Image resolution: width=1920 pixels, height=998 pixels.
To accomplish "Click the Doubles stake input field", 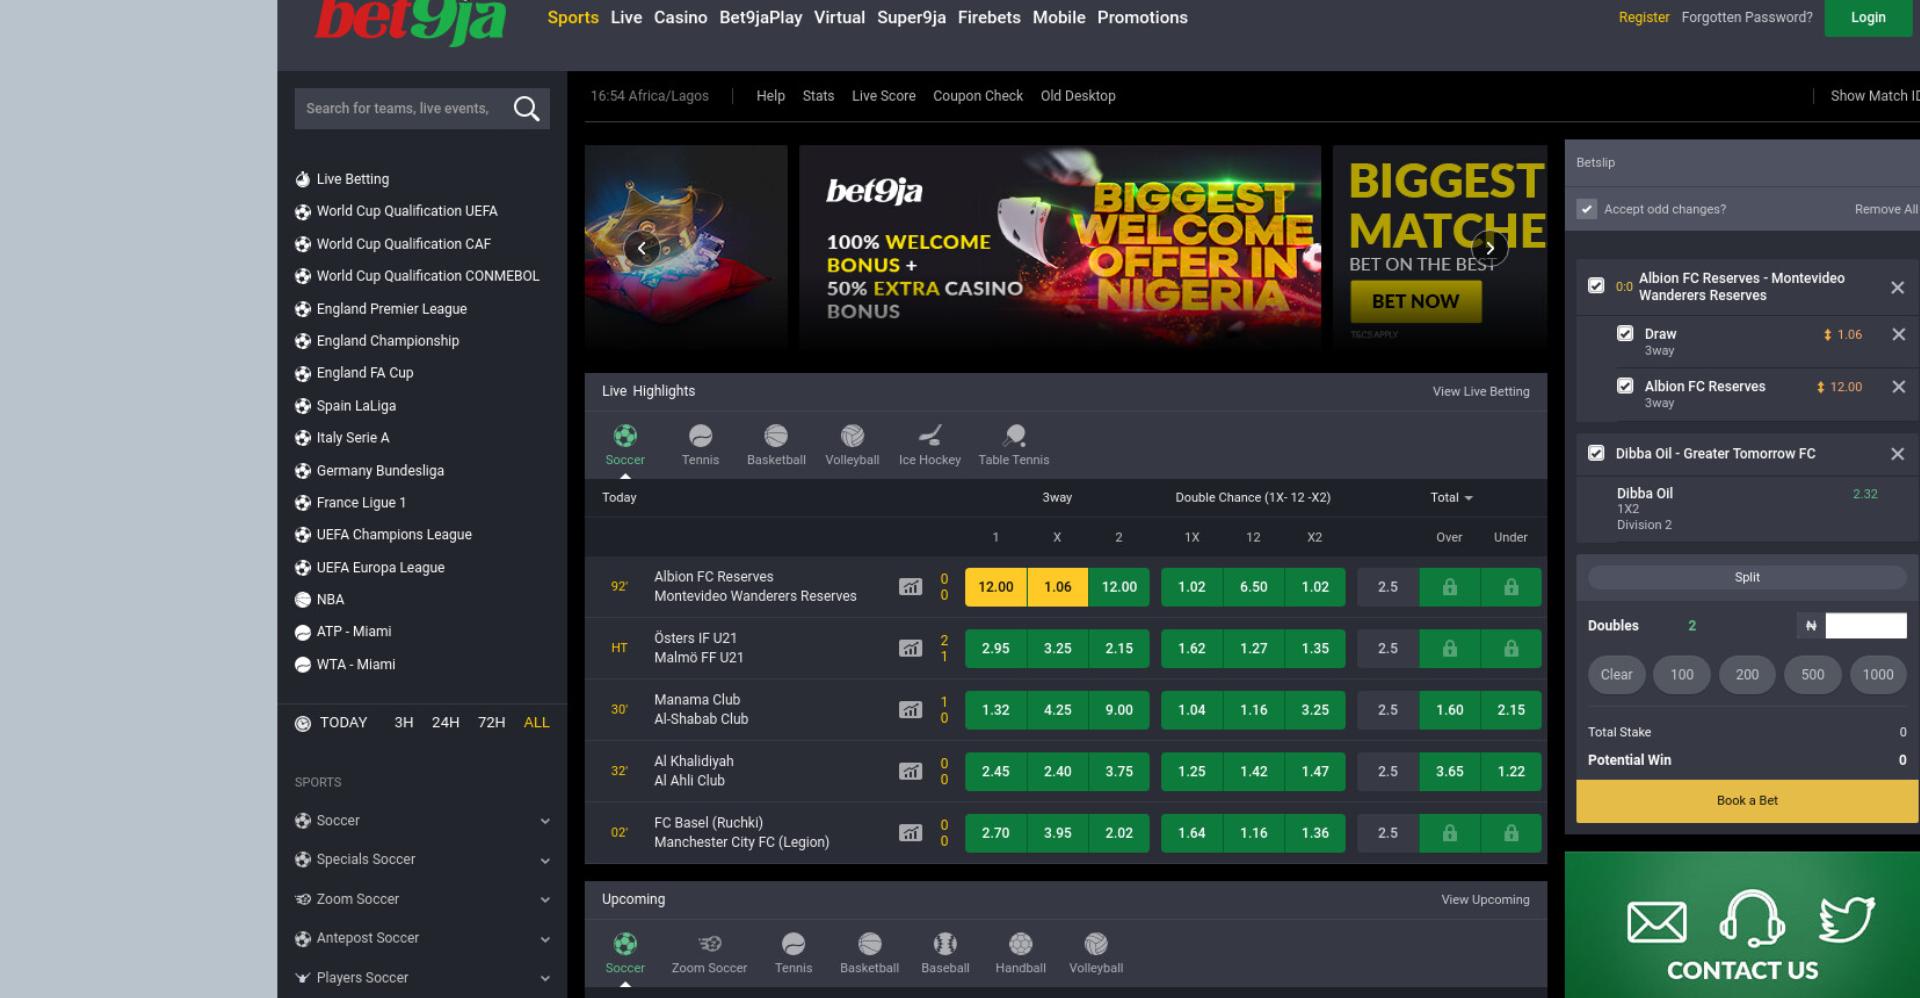I will (1866, 626).
